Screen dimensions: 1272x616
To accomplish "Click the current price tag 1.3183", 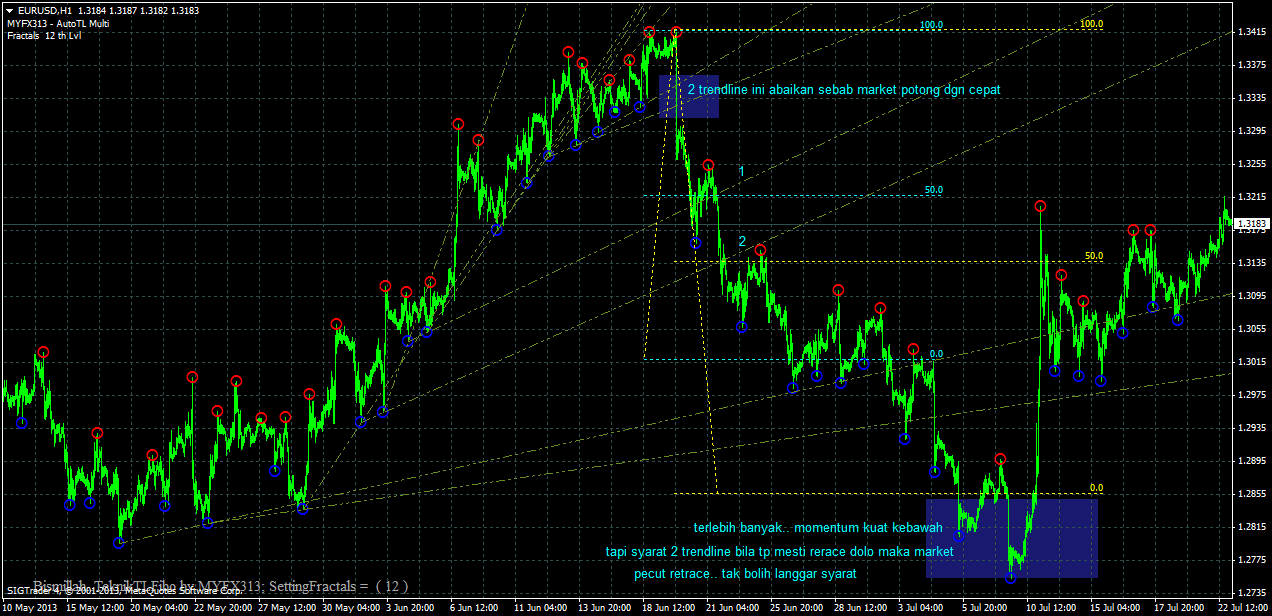I will point(1252,223).
